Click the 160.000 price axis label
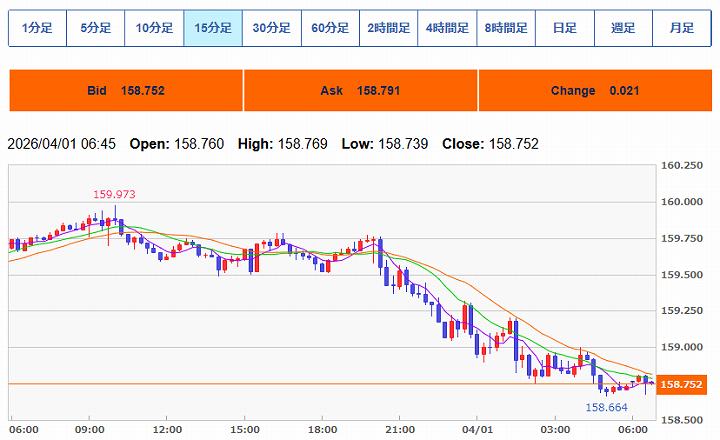Image resolution: width=720 pixels, height=440 pixels. point(685,201)
